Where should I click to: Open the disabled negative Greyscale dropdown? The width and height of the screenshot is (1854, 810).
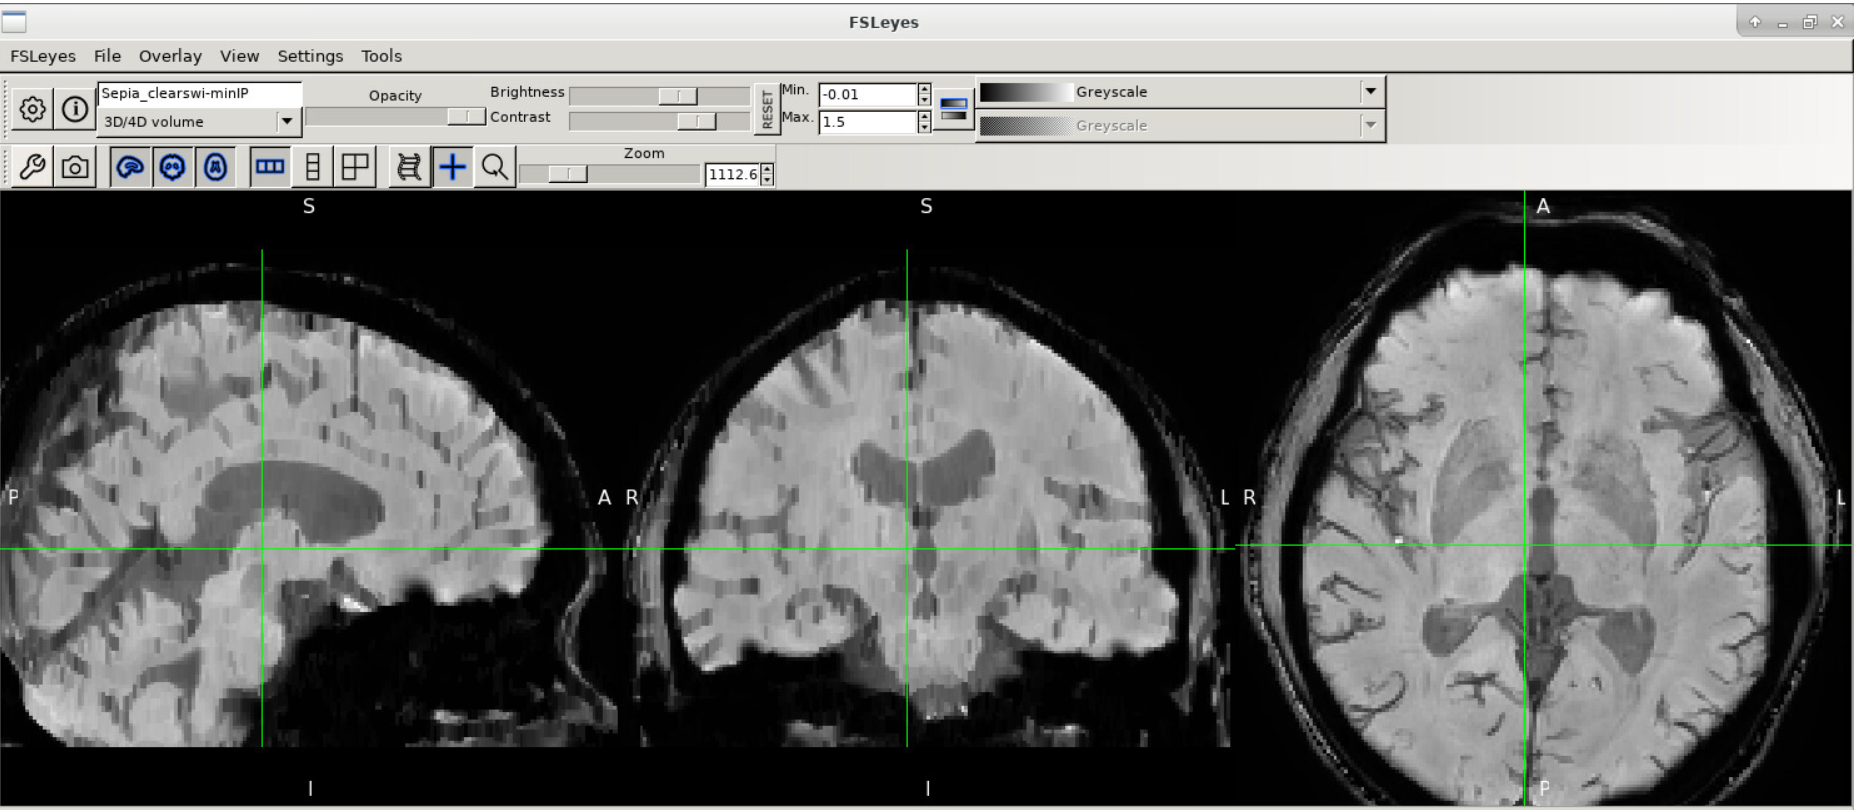click(x=1180, y=126)
